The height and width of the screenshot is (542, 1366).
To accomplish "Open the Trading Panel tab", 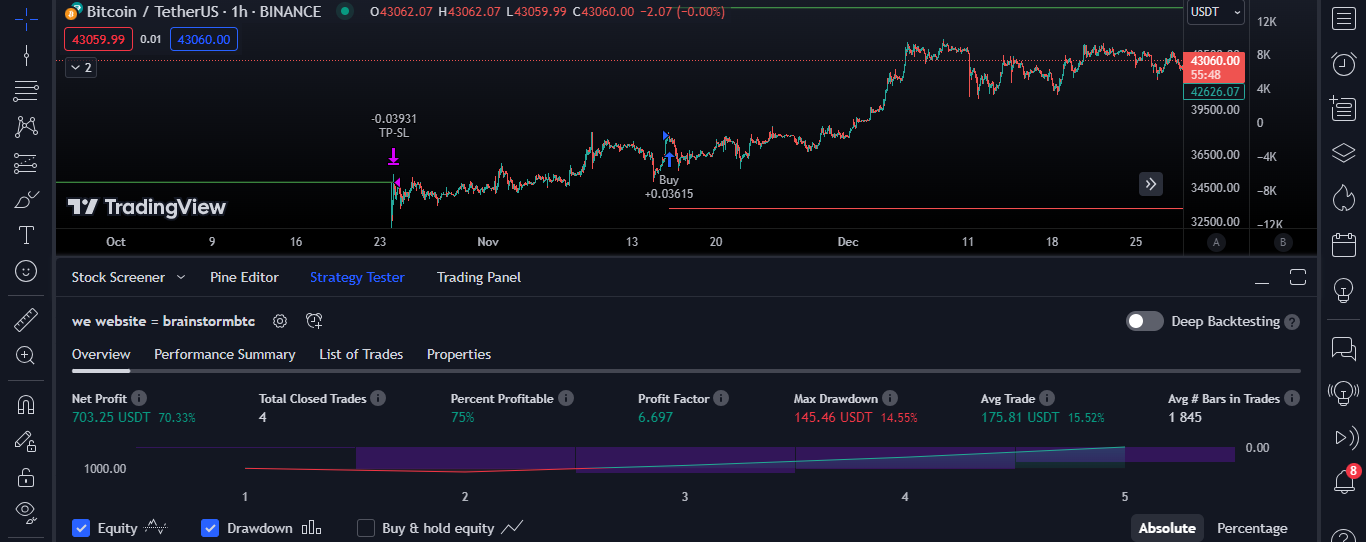I will click(479, 277).
